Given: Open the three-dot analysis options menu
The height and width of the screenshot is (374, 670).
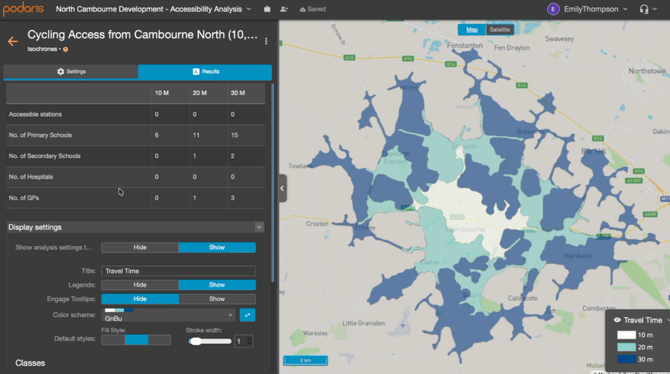Looking at the screenshot, I should [266, 41].
